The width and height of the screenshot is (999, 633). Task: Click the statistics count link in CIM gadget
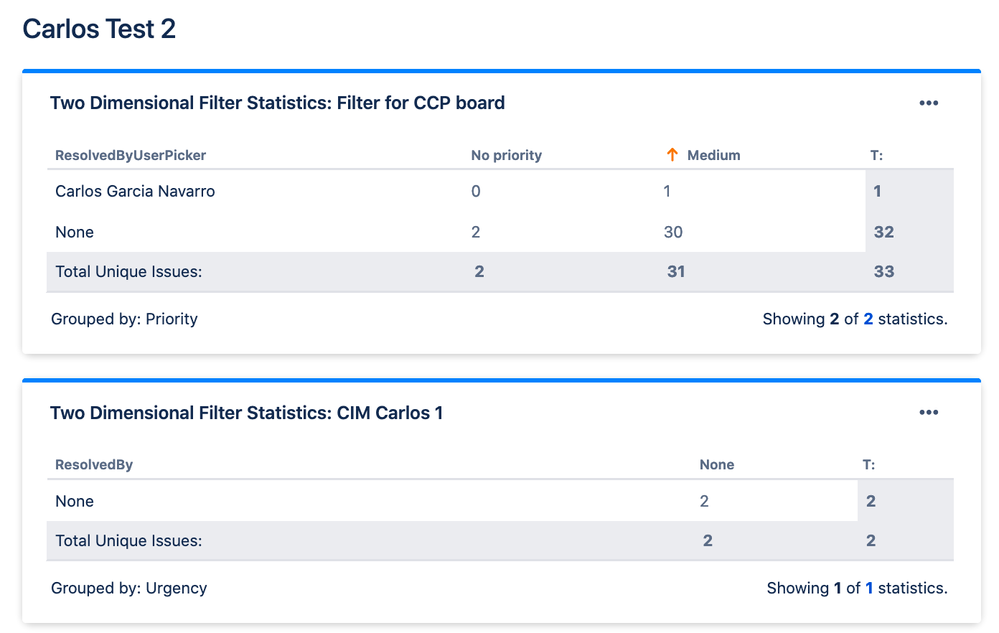869,588
